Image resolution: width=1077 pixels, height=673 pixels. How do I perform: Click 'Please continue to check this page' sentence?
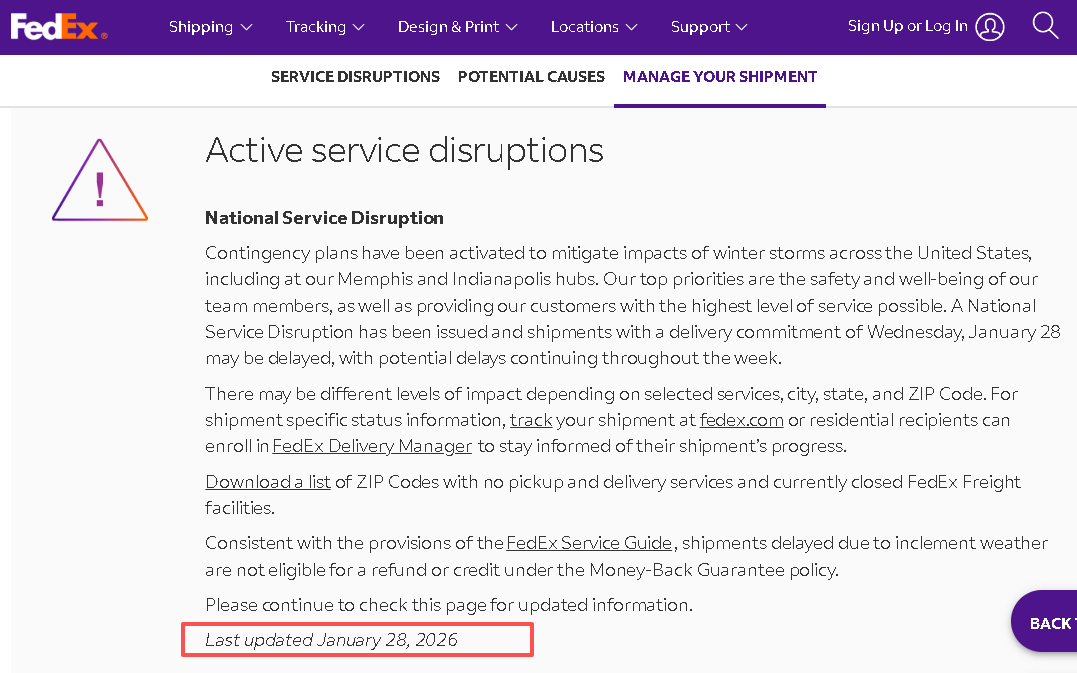(x=449, y=605)
